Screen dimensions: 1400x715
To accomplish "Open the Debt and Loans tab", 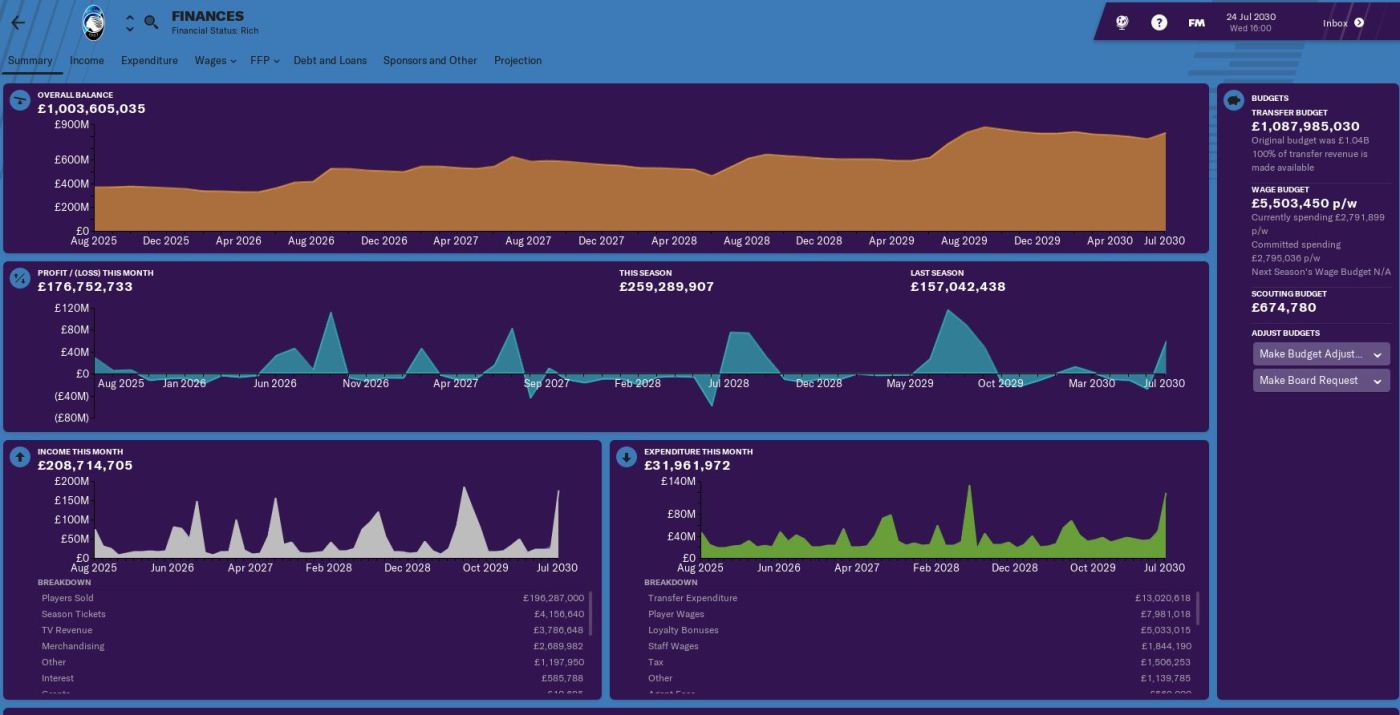I will pyautogui.click(x=330, y=61).
